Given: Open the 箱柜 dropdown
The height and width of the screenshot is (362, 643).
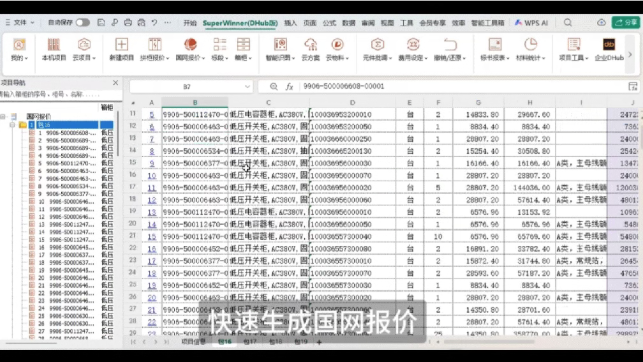Looking at the screenshot, I should (243, 50).
